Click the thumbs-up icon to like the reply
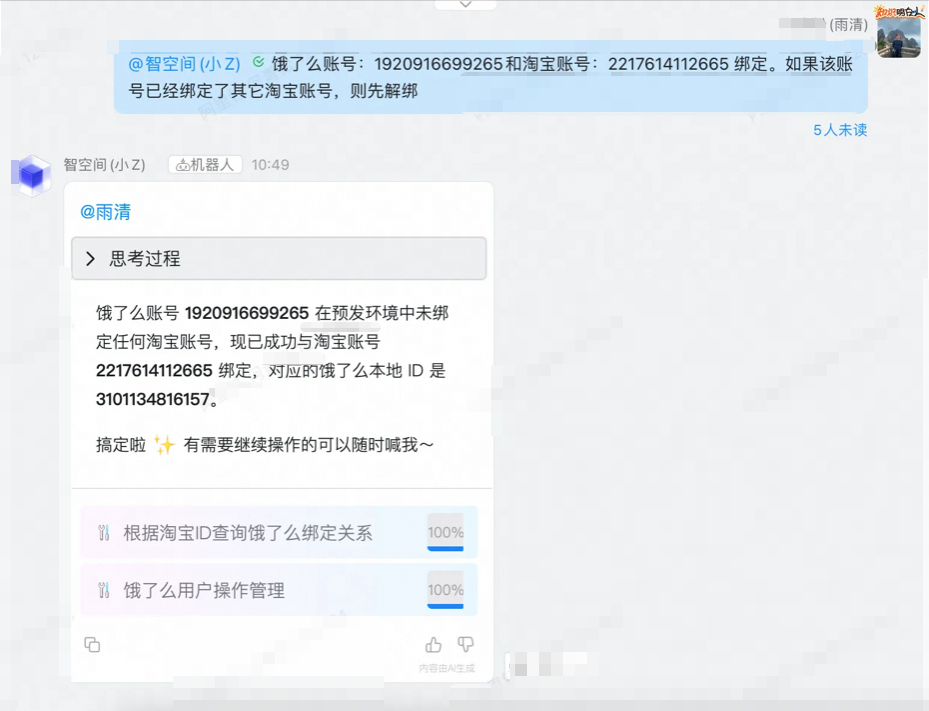 (432, 645)
